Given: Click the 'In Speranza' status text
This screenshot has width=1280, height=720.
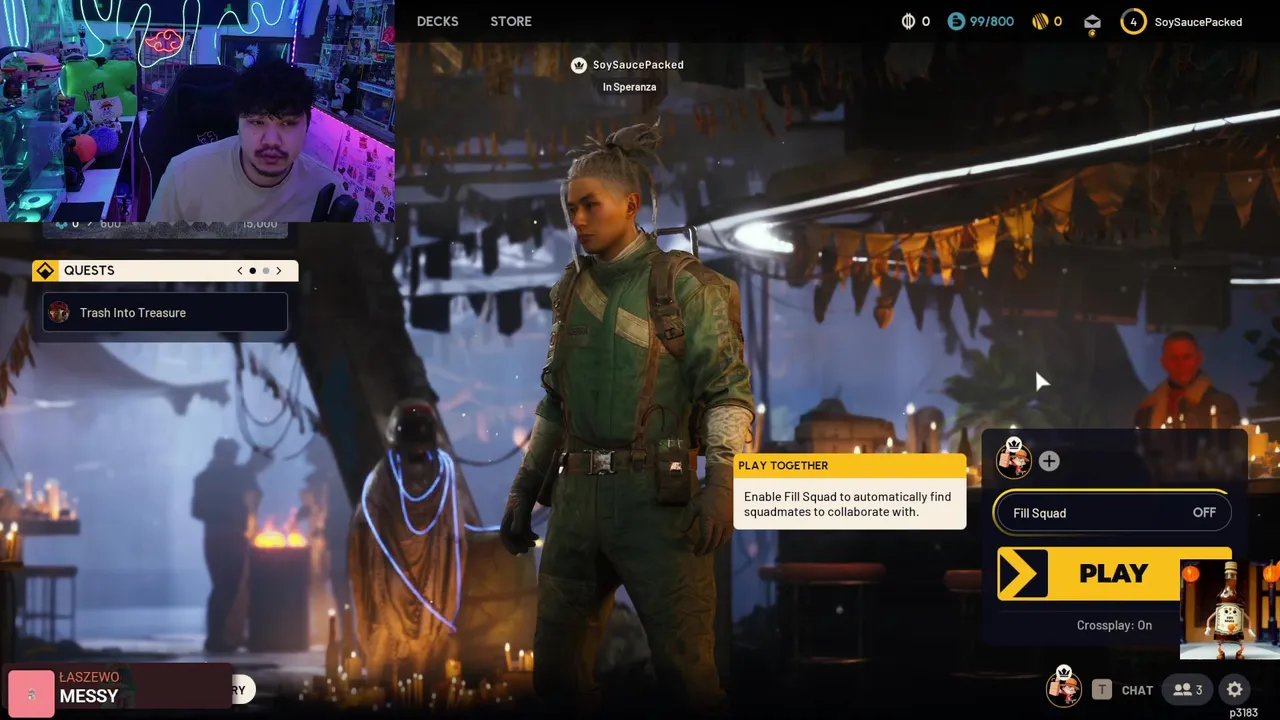Looking at the screenshot, I should coord(629,87).
